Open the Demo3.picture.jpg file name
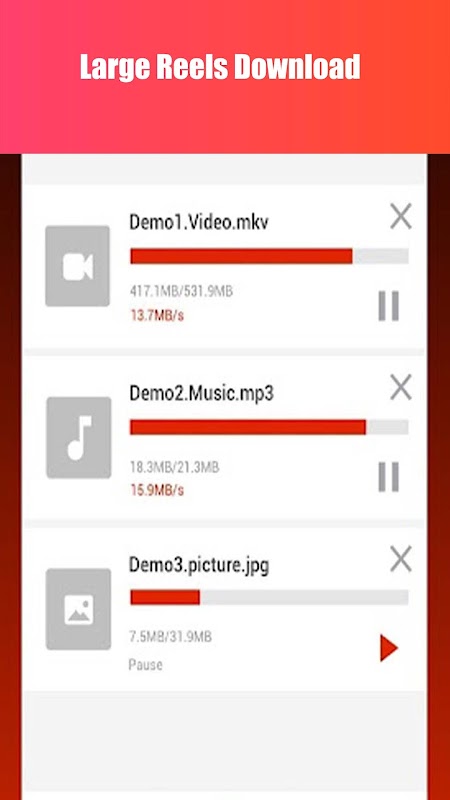Viewport: 450px width, 800px height. point(199,565)
